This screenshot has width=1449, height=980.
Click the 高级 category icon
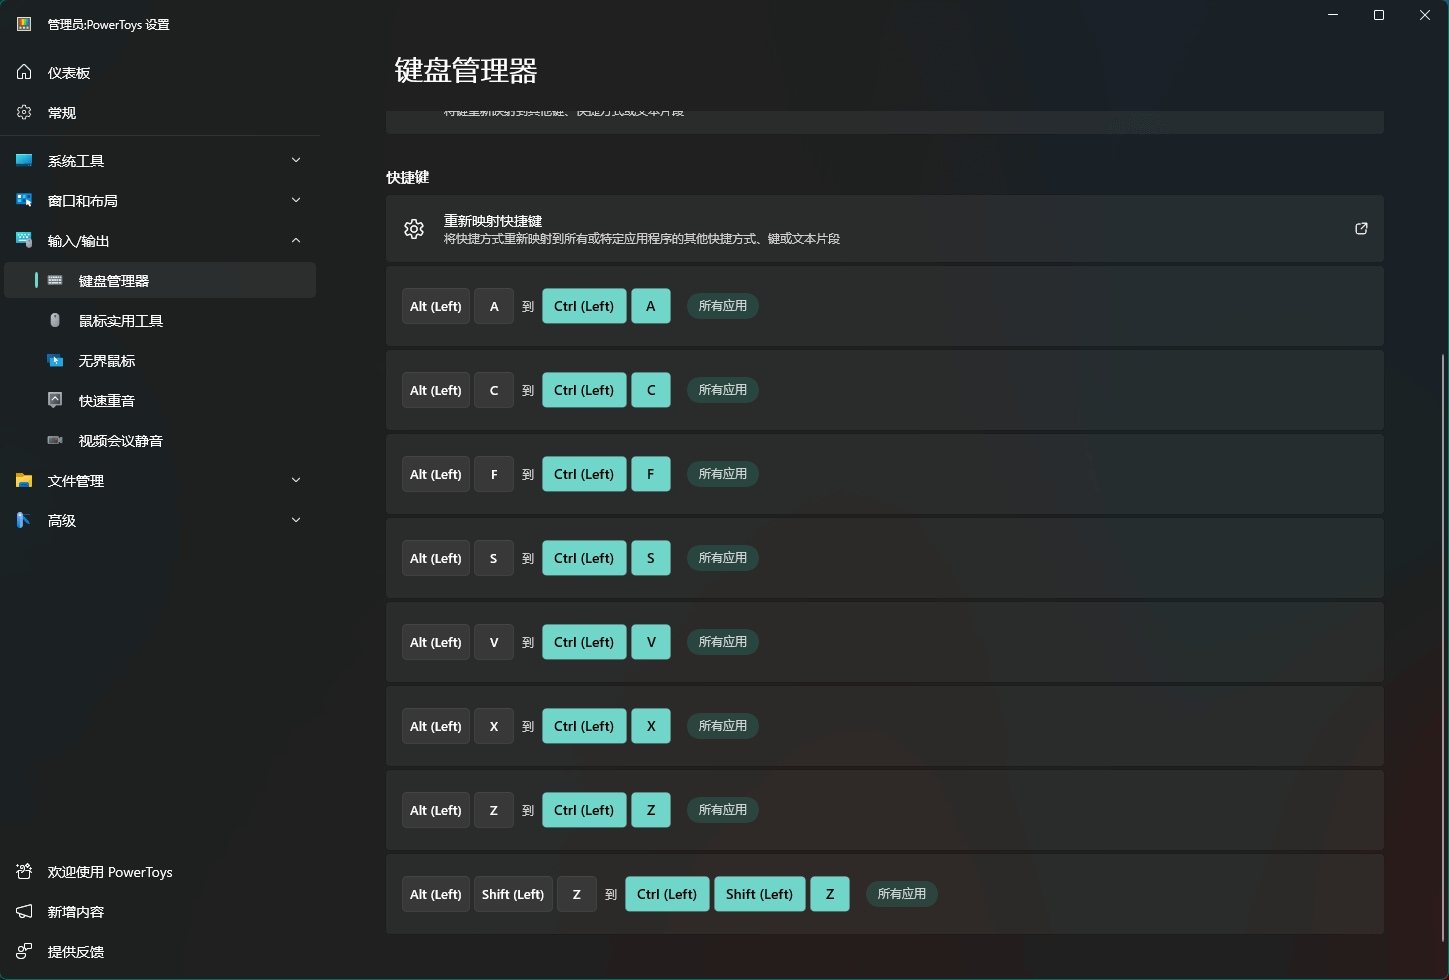click(x=24, y=520)
